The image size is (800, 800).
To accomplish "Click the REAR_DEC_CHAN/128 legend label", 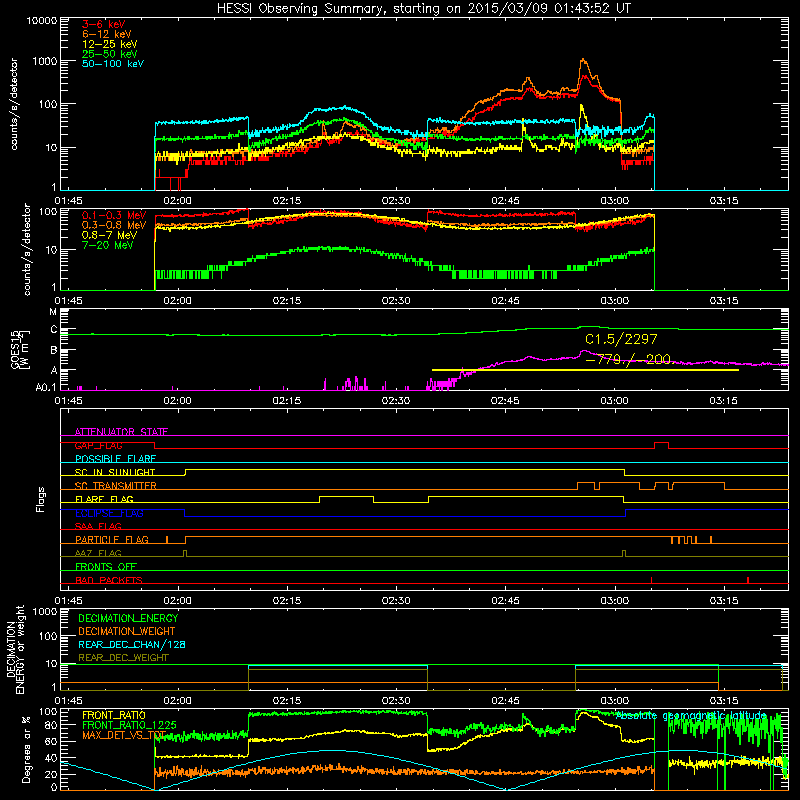I will [x=132, y=644].
